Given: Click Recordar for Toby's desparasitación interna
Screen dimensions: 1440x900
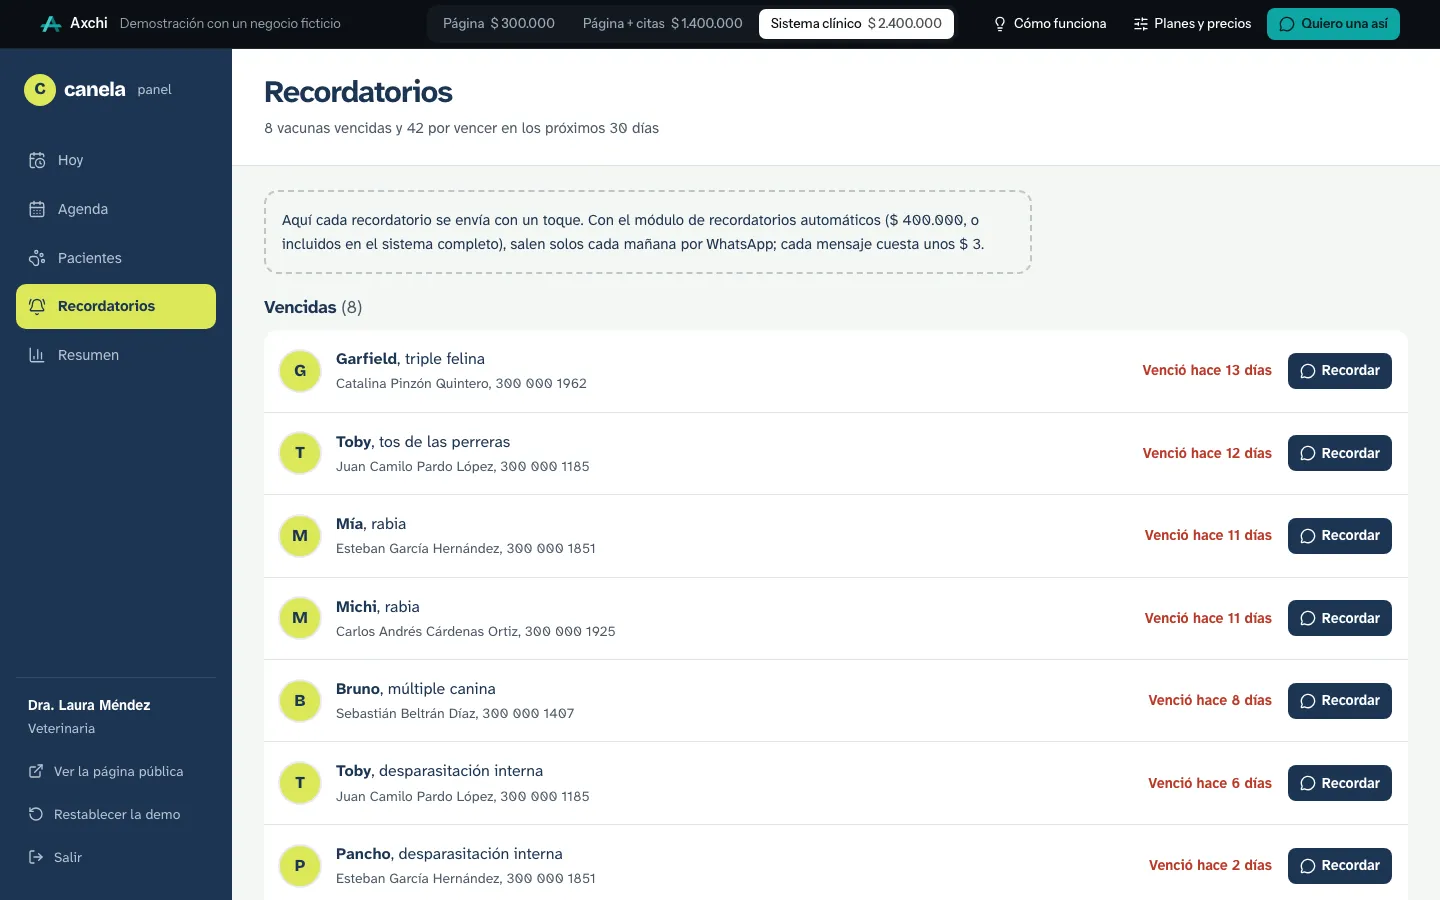Looking at the screenshot, I should pyautogui.click(x=1340, y=783).
